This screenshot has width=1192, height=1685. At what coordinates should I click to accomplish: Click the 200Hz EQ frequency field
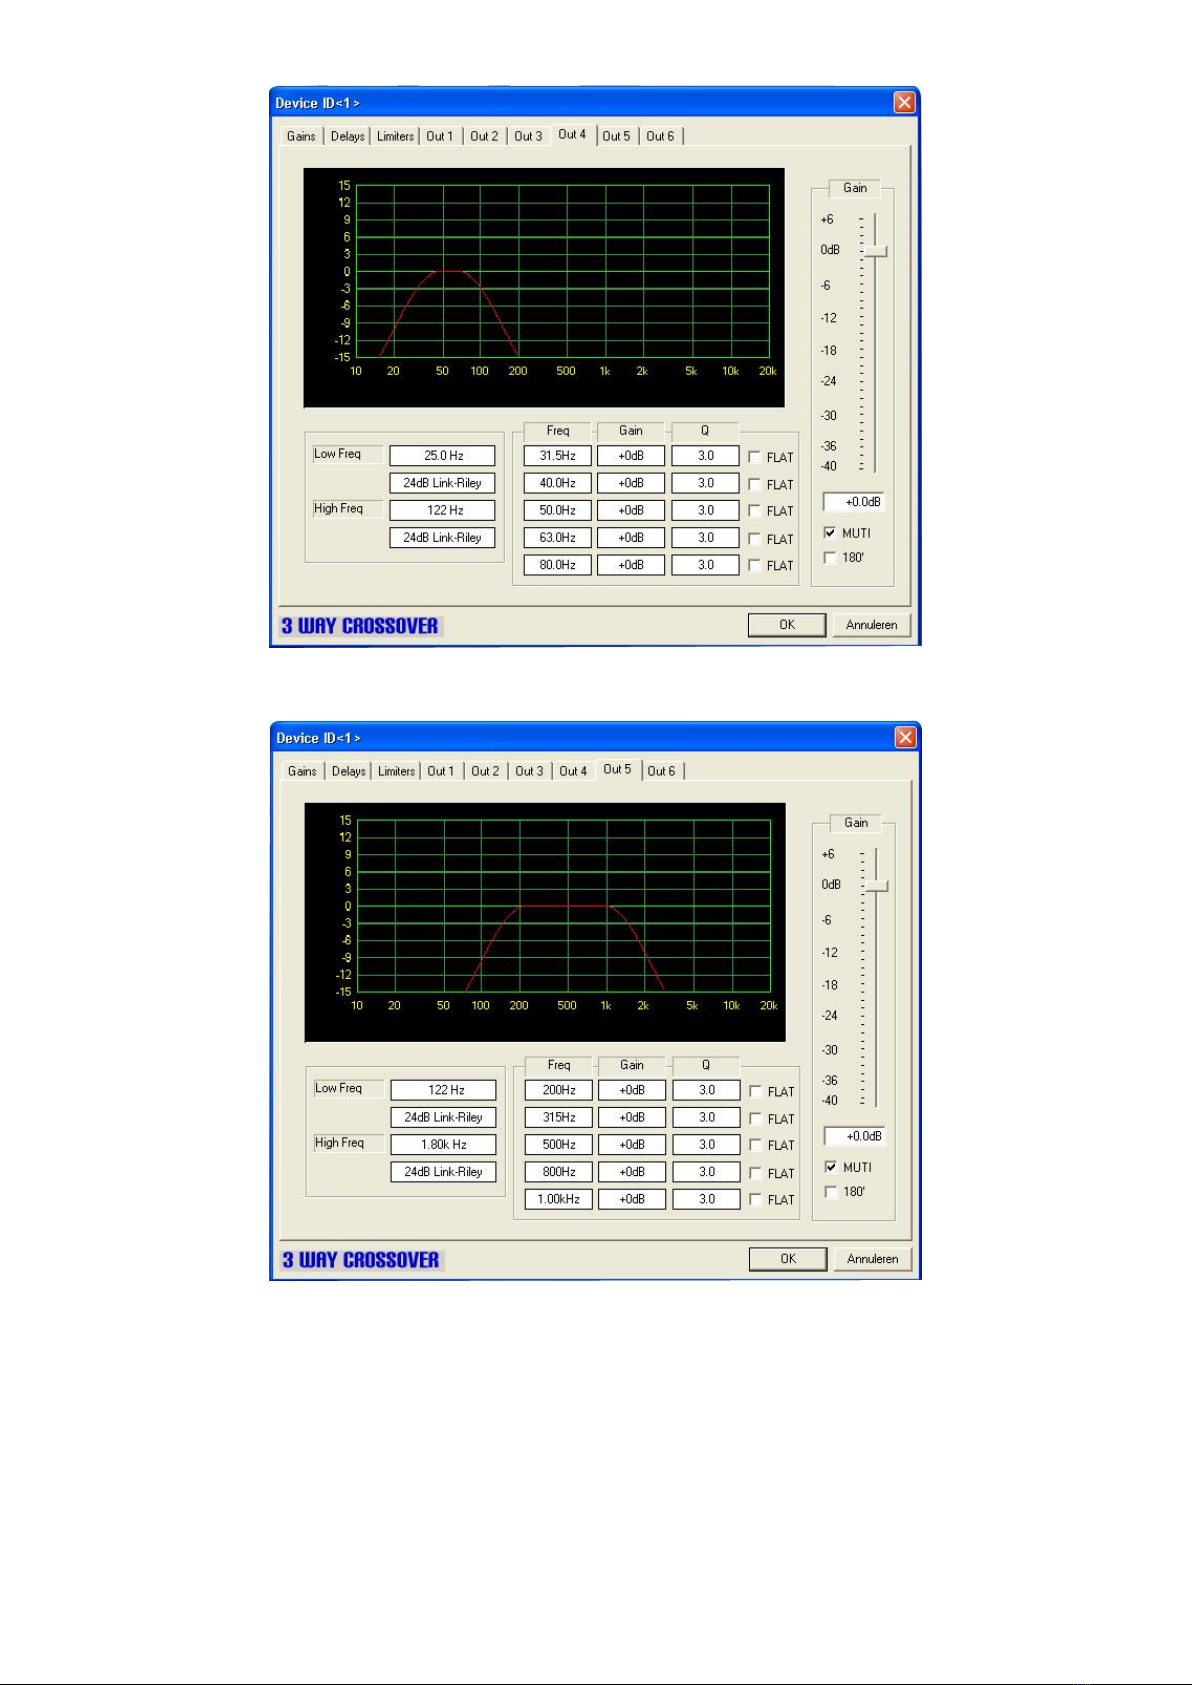(x=559, y=1090)
